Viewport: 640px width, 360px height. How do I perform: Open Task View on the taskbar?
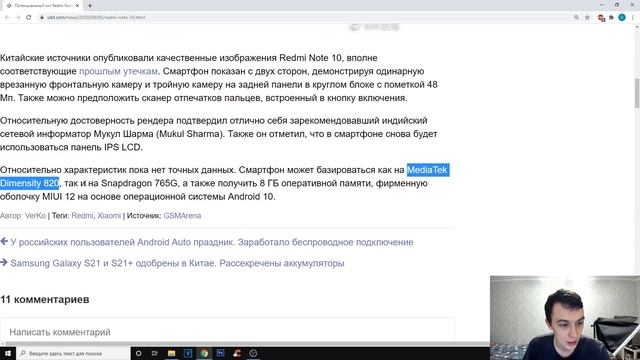[x=155, y=353]
